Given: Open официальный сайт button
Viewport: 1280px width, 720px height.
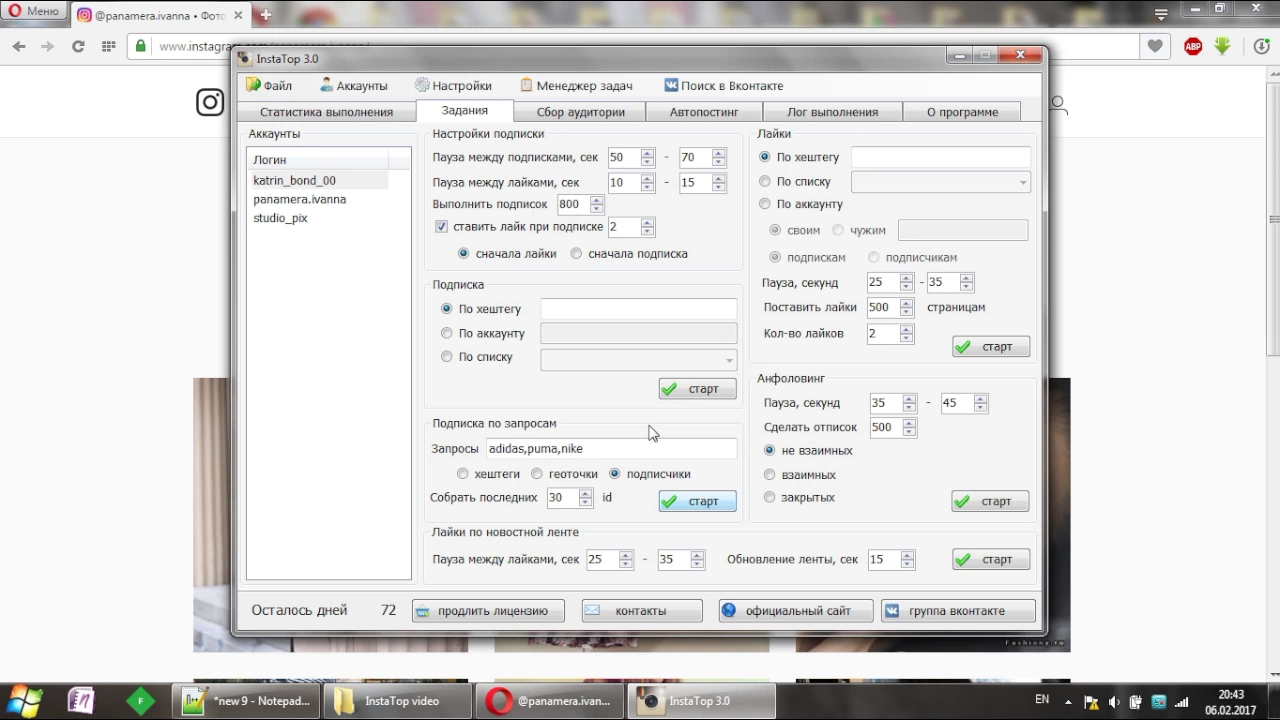Looking at the screenshot, I should (796, 611).
